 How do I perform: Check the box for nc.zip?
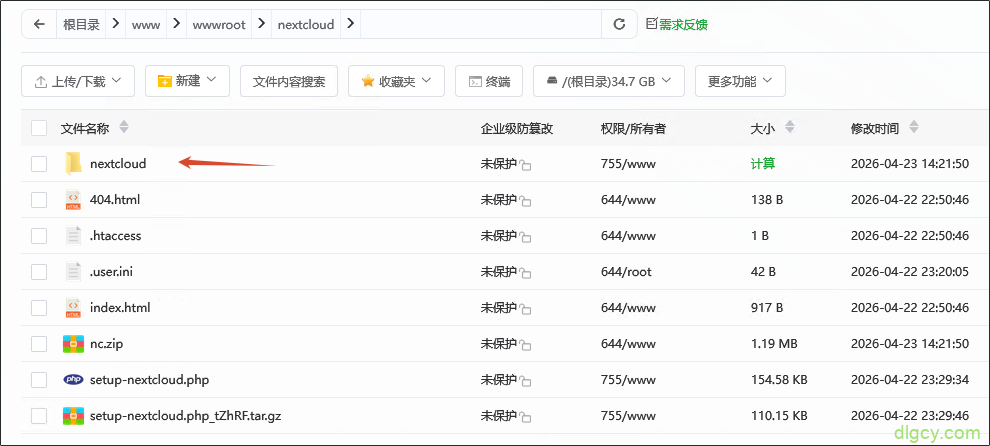pyautogui.click(x=39, y=344)
